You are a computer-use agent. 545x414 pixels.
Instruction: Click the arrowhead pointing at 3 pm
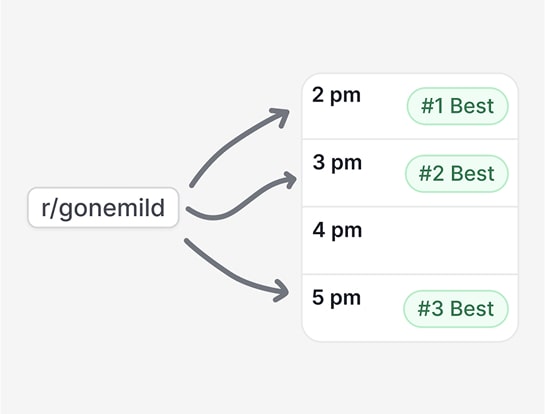point(289,179)
